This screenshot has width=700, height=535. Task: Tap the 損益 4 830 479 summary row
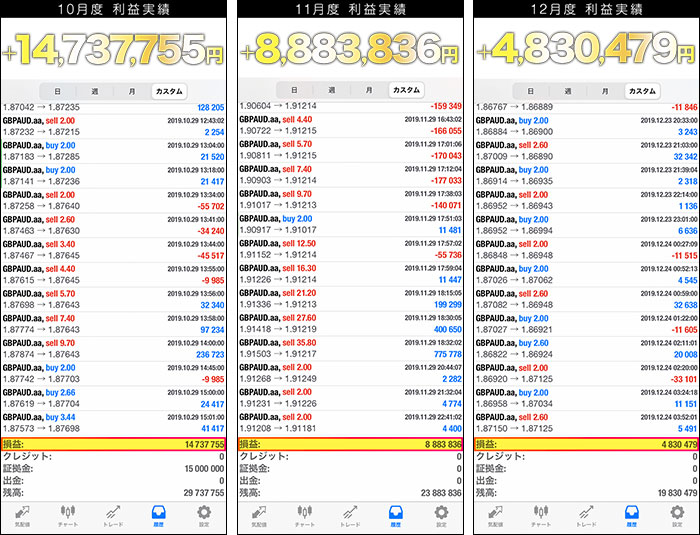pyautogui.click(x=586, y=444)
